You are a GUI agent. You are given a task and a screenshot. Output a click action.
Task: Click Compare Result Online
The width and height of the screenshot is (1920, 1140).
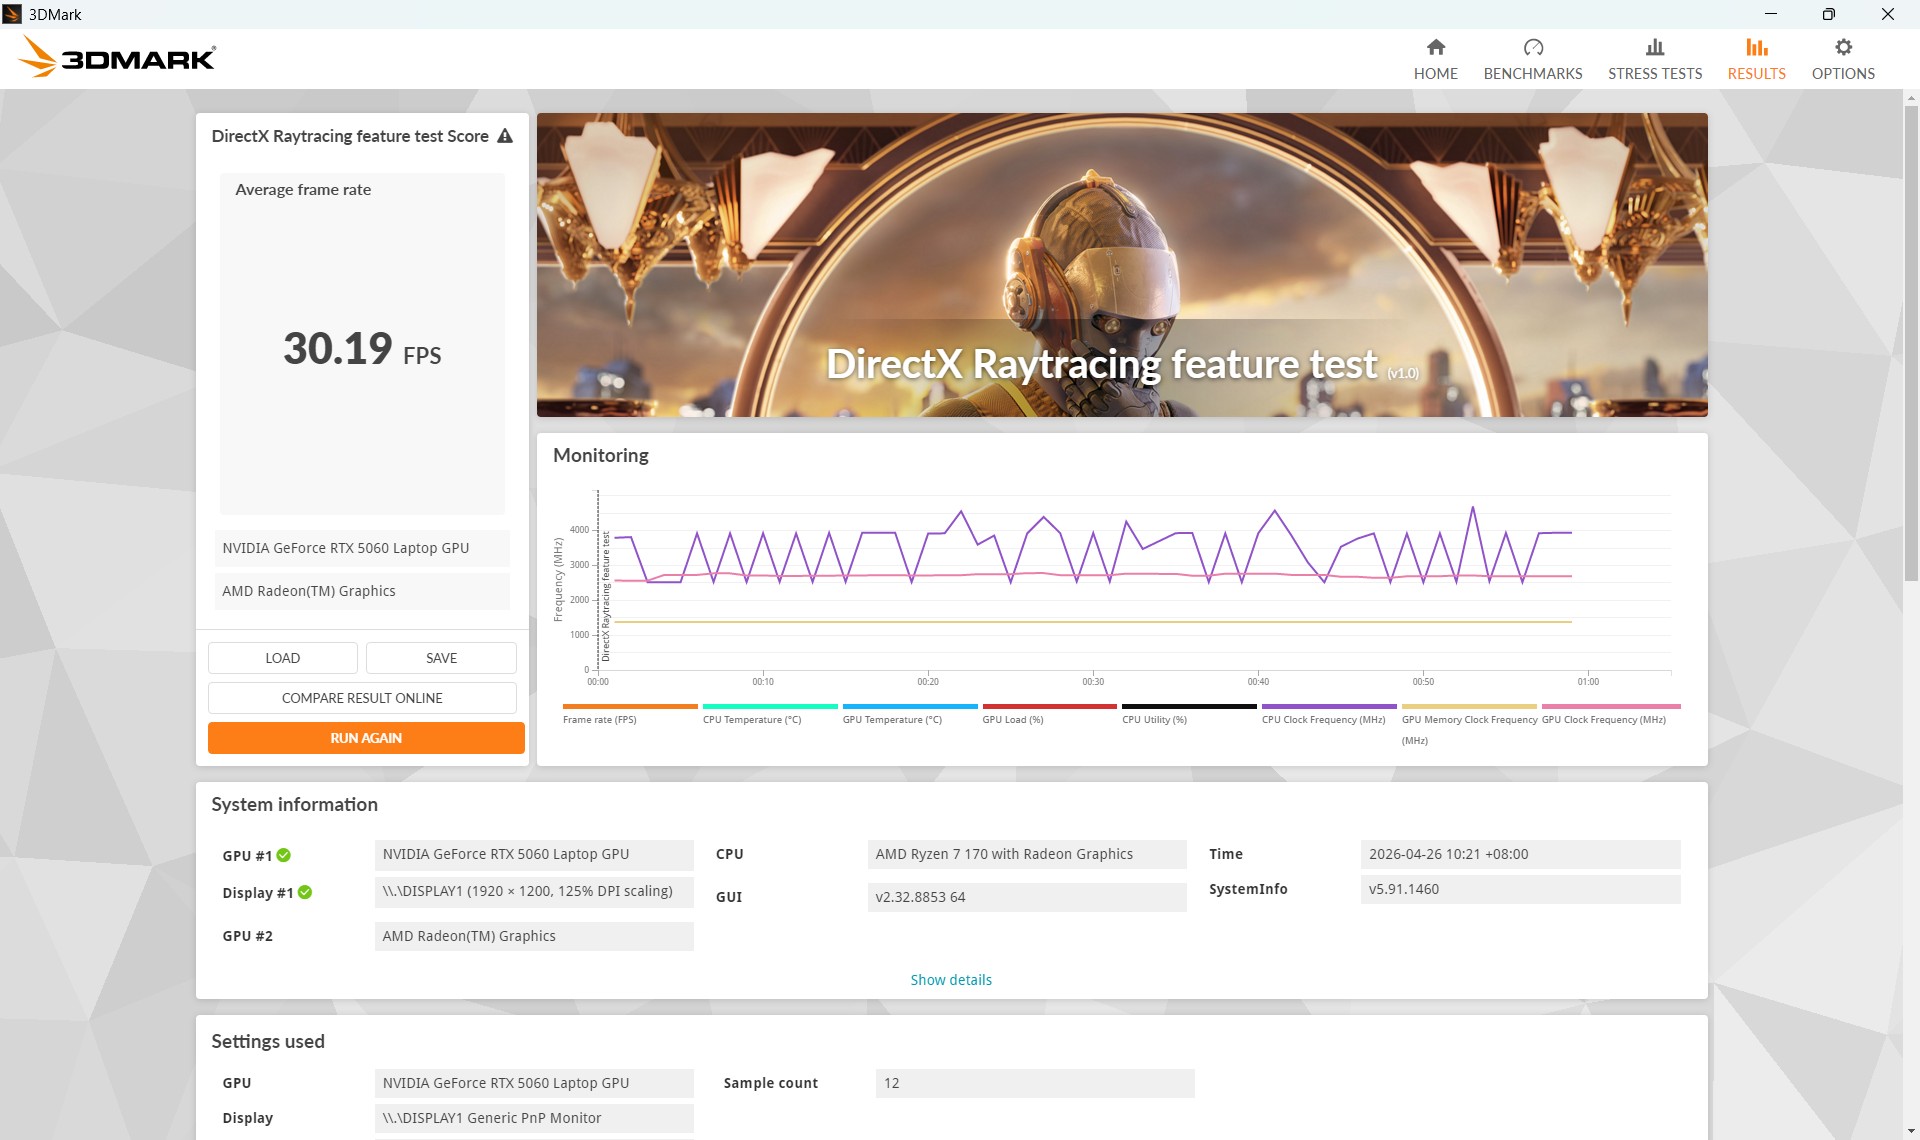click(x=362, y=698)
